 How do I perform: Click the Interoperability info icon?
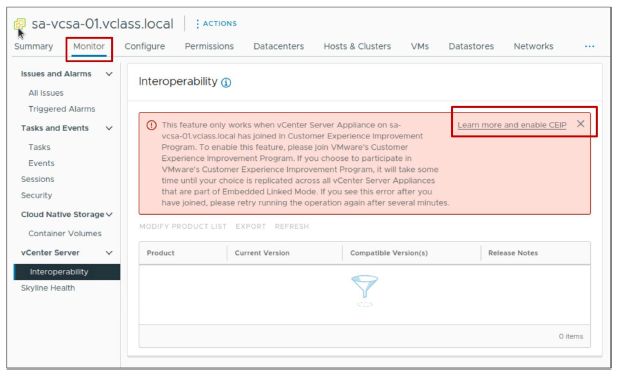point(226,83)
